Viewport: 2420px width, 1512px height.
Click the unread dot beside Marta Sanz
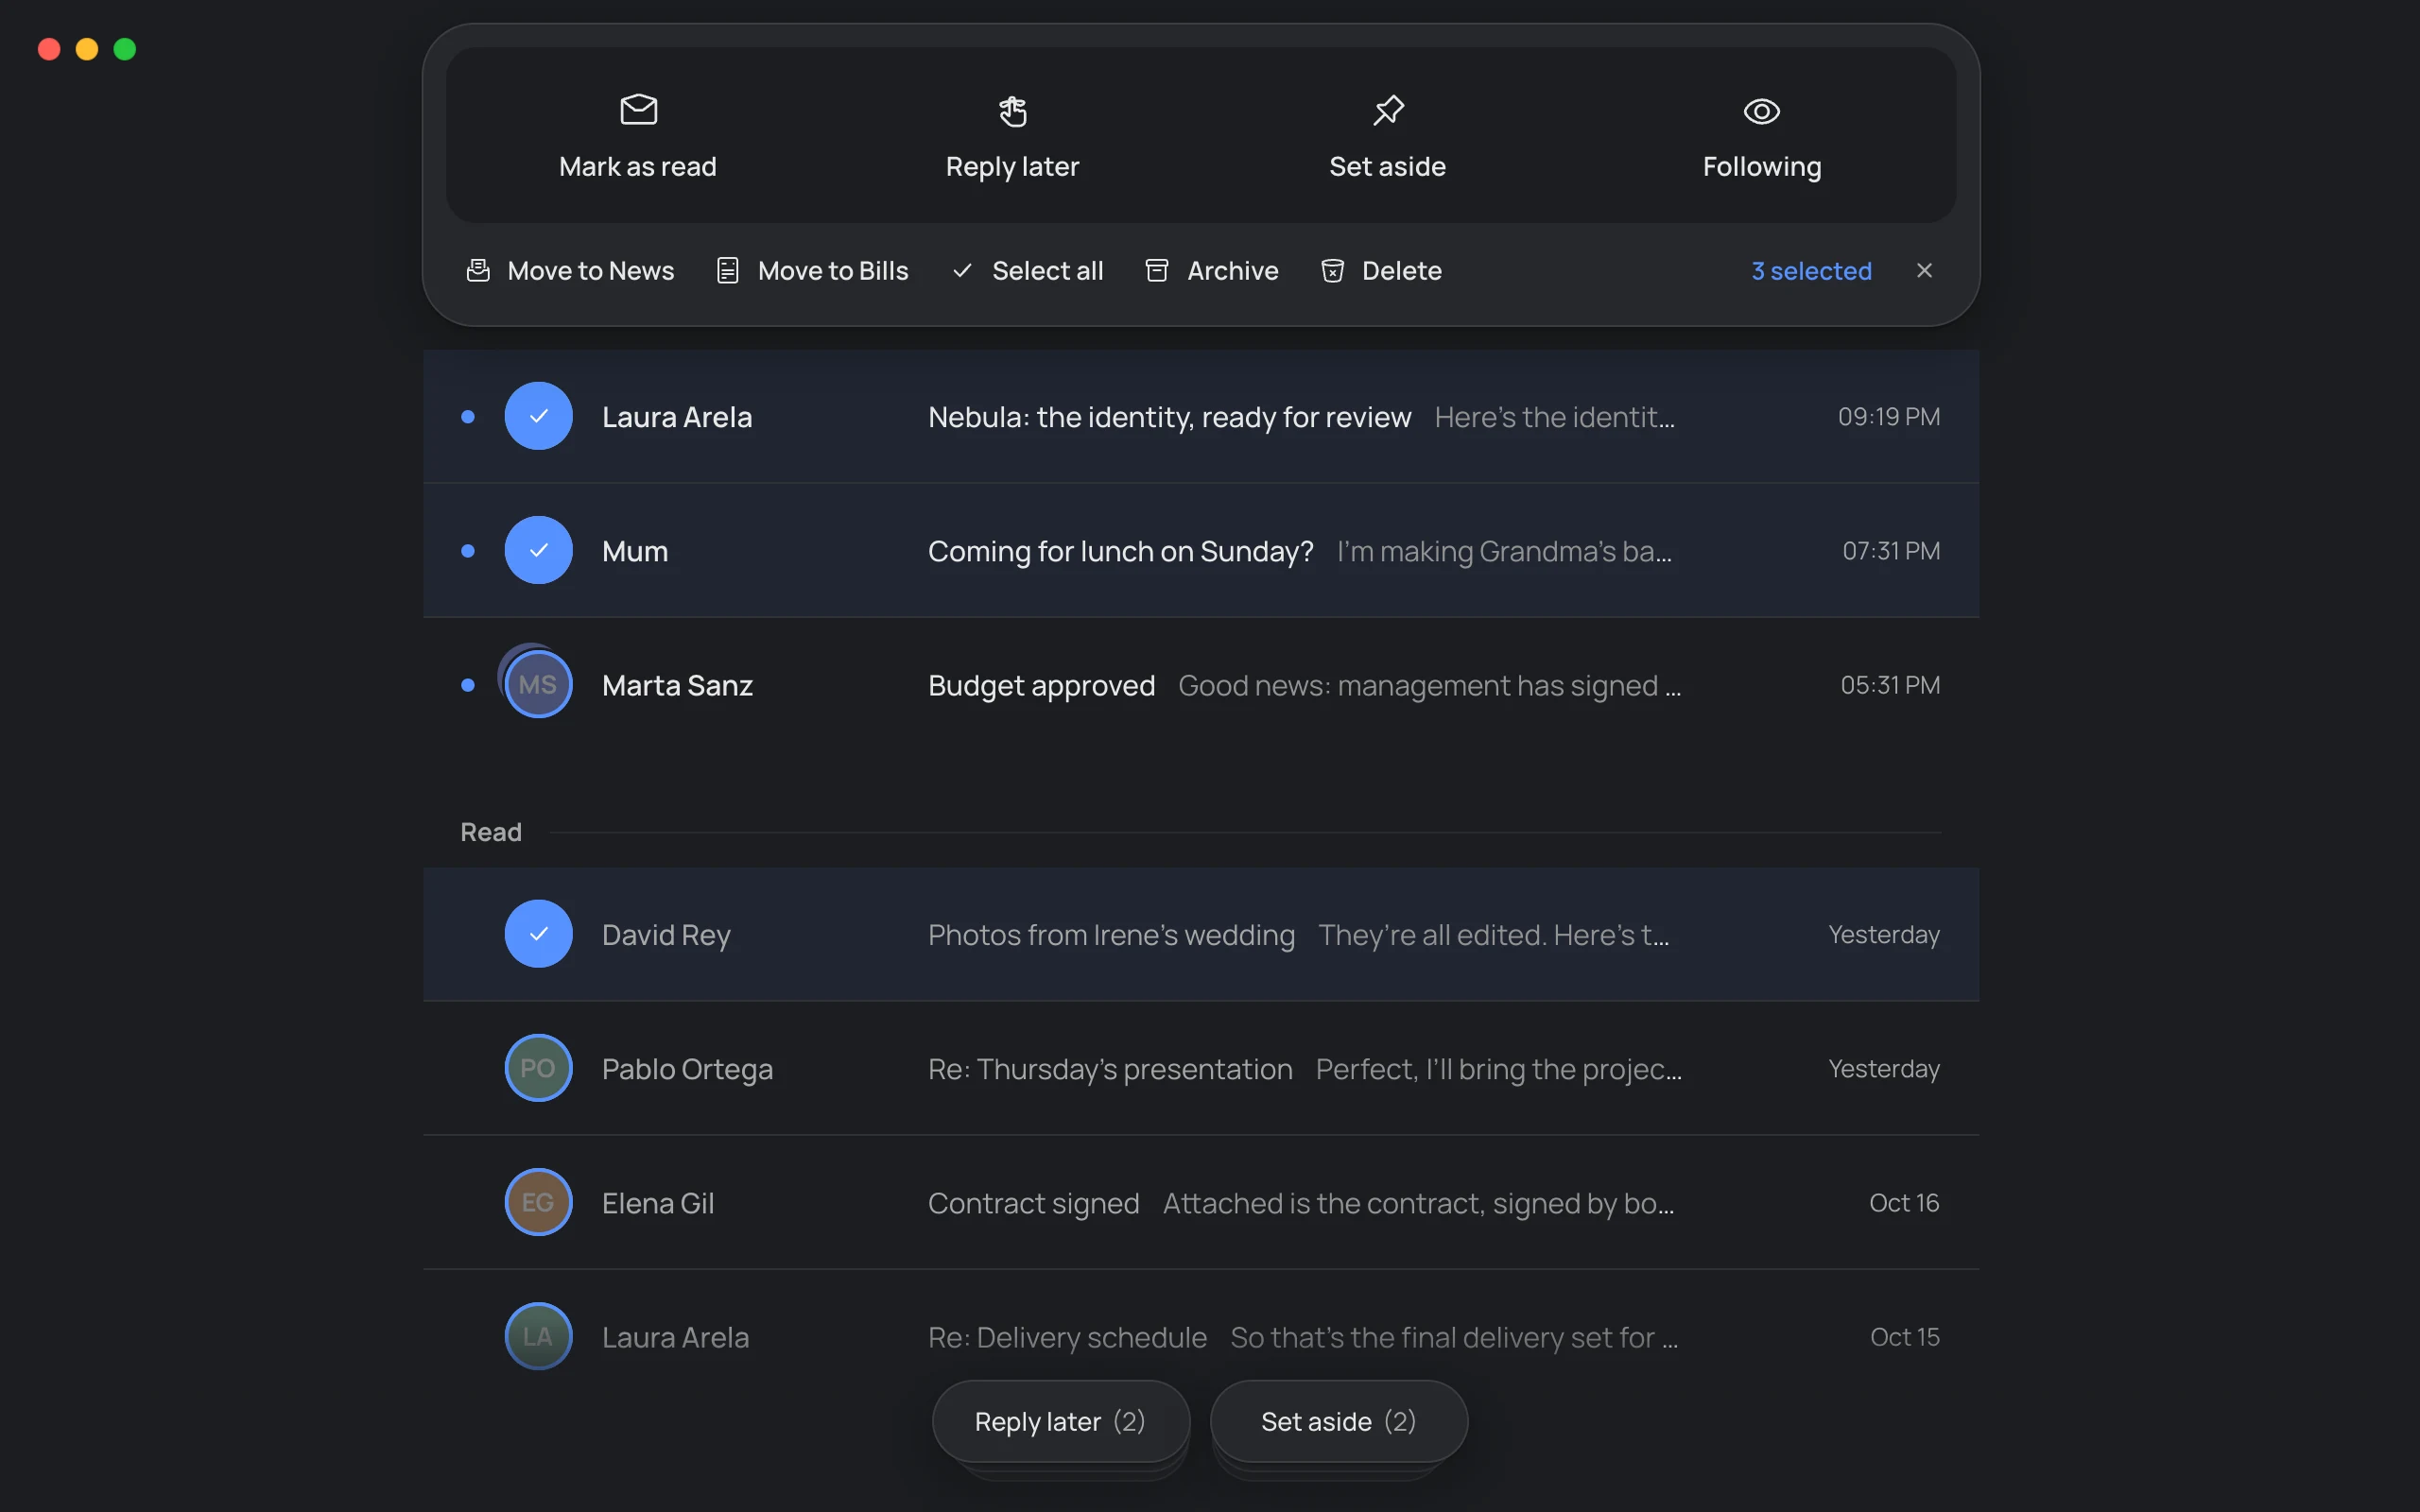pos(467,685)
